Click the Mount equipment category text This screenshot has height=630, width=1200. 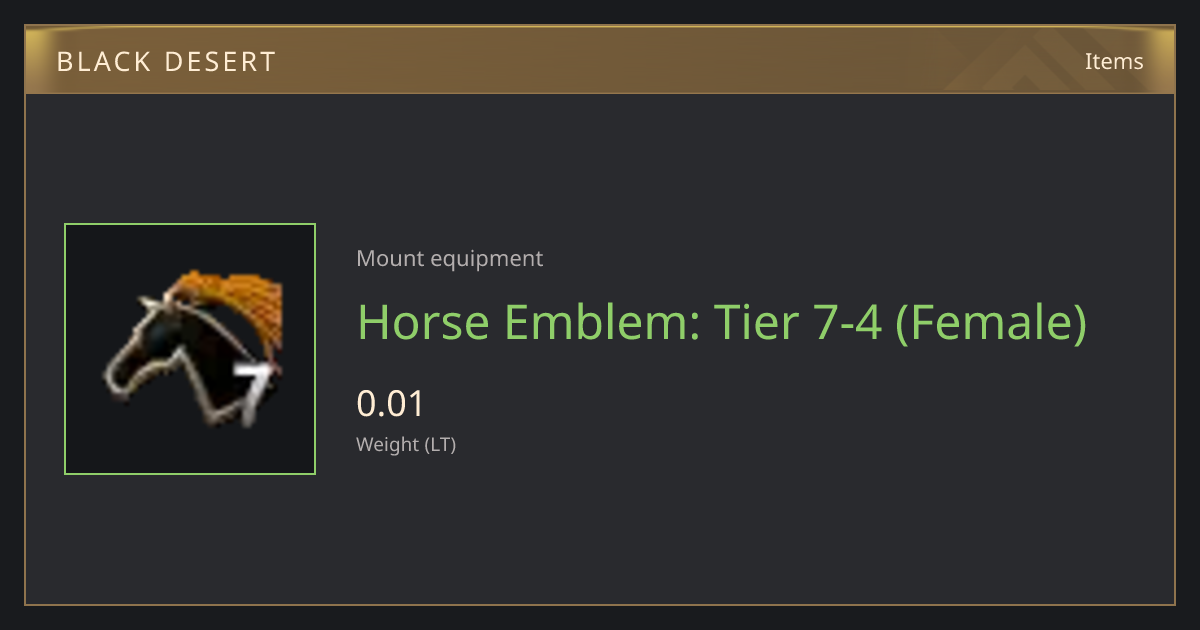pos(450,258)
